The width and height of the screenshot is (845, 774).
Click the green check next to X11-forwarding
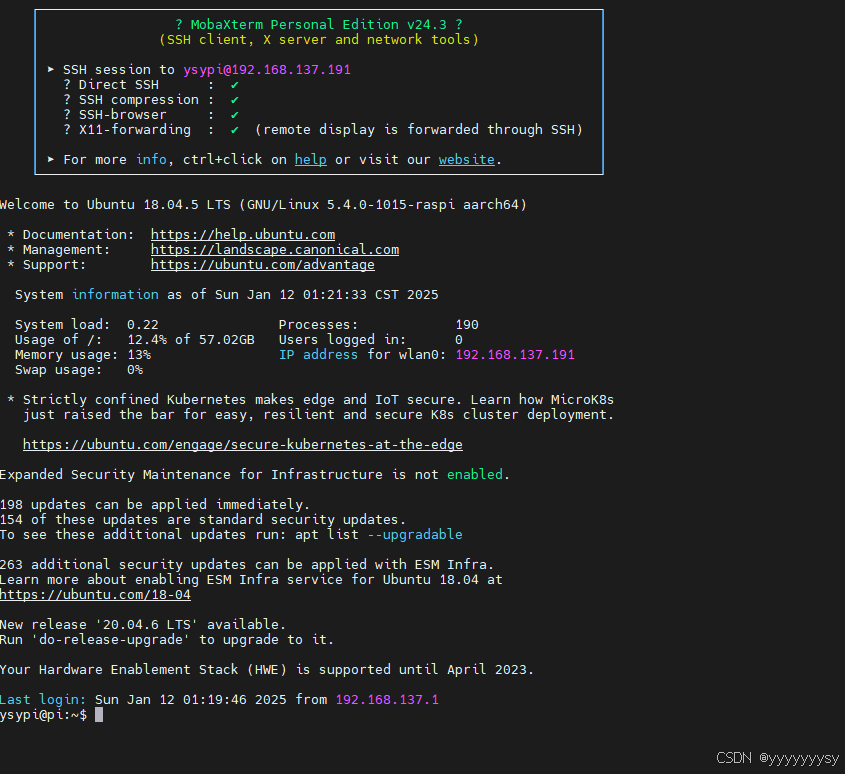coord(234,130)
